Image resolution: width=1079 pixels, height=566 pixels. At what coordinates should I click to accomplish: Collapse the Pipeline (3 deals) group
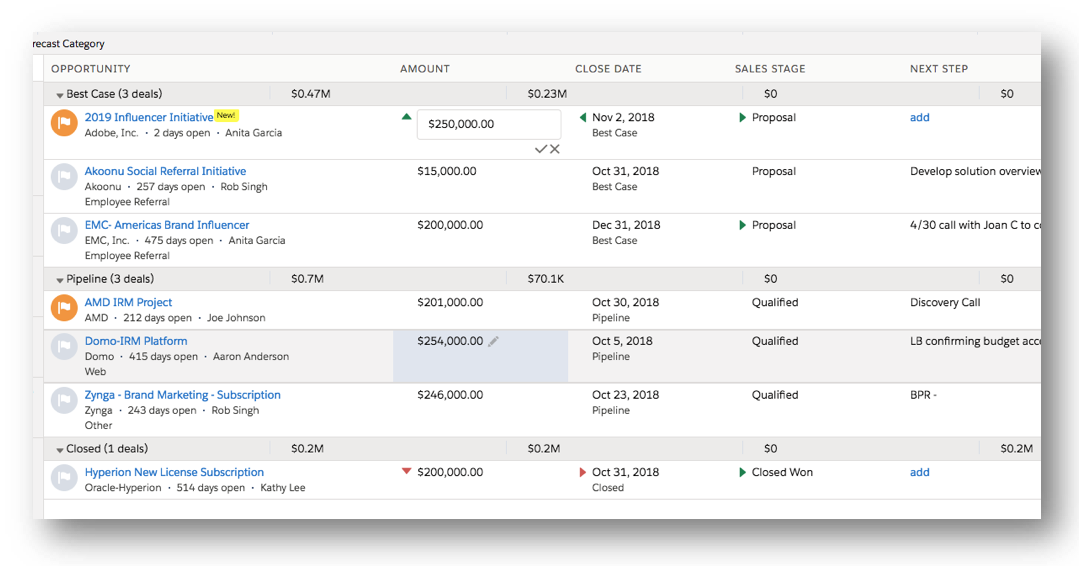click(x=60, y=280)
